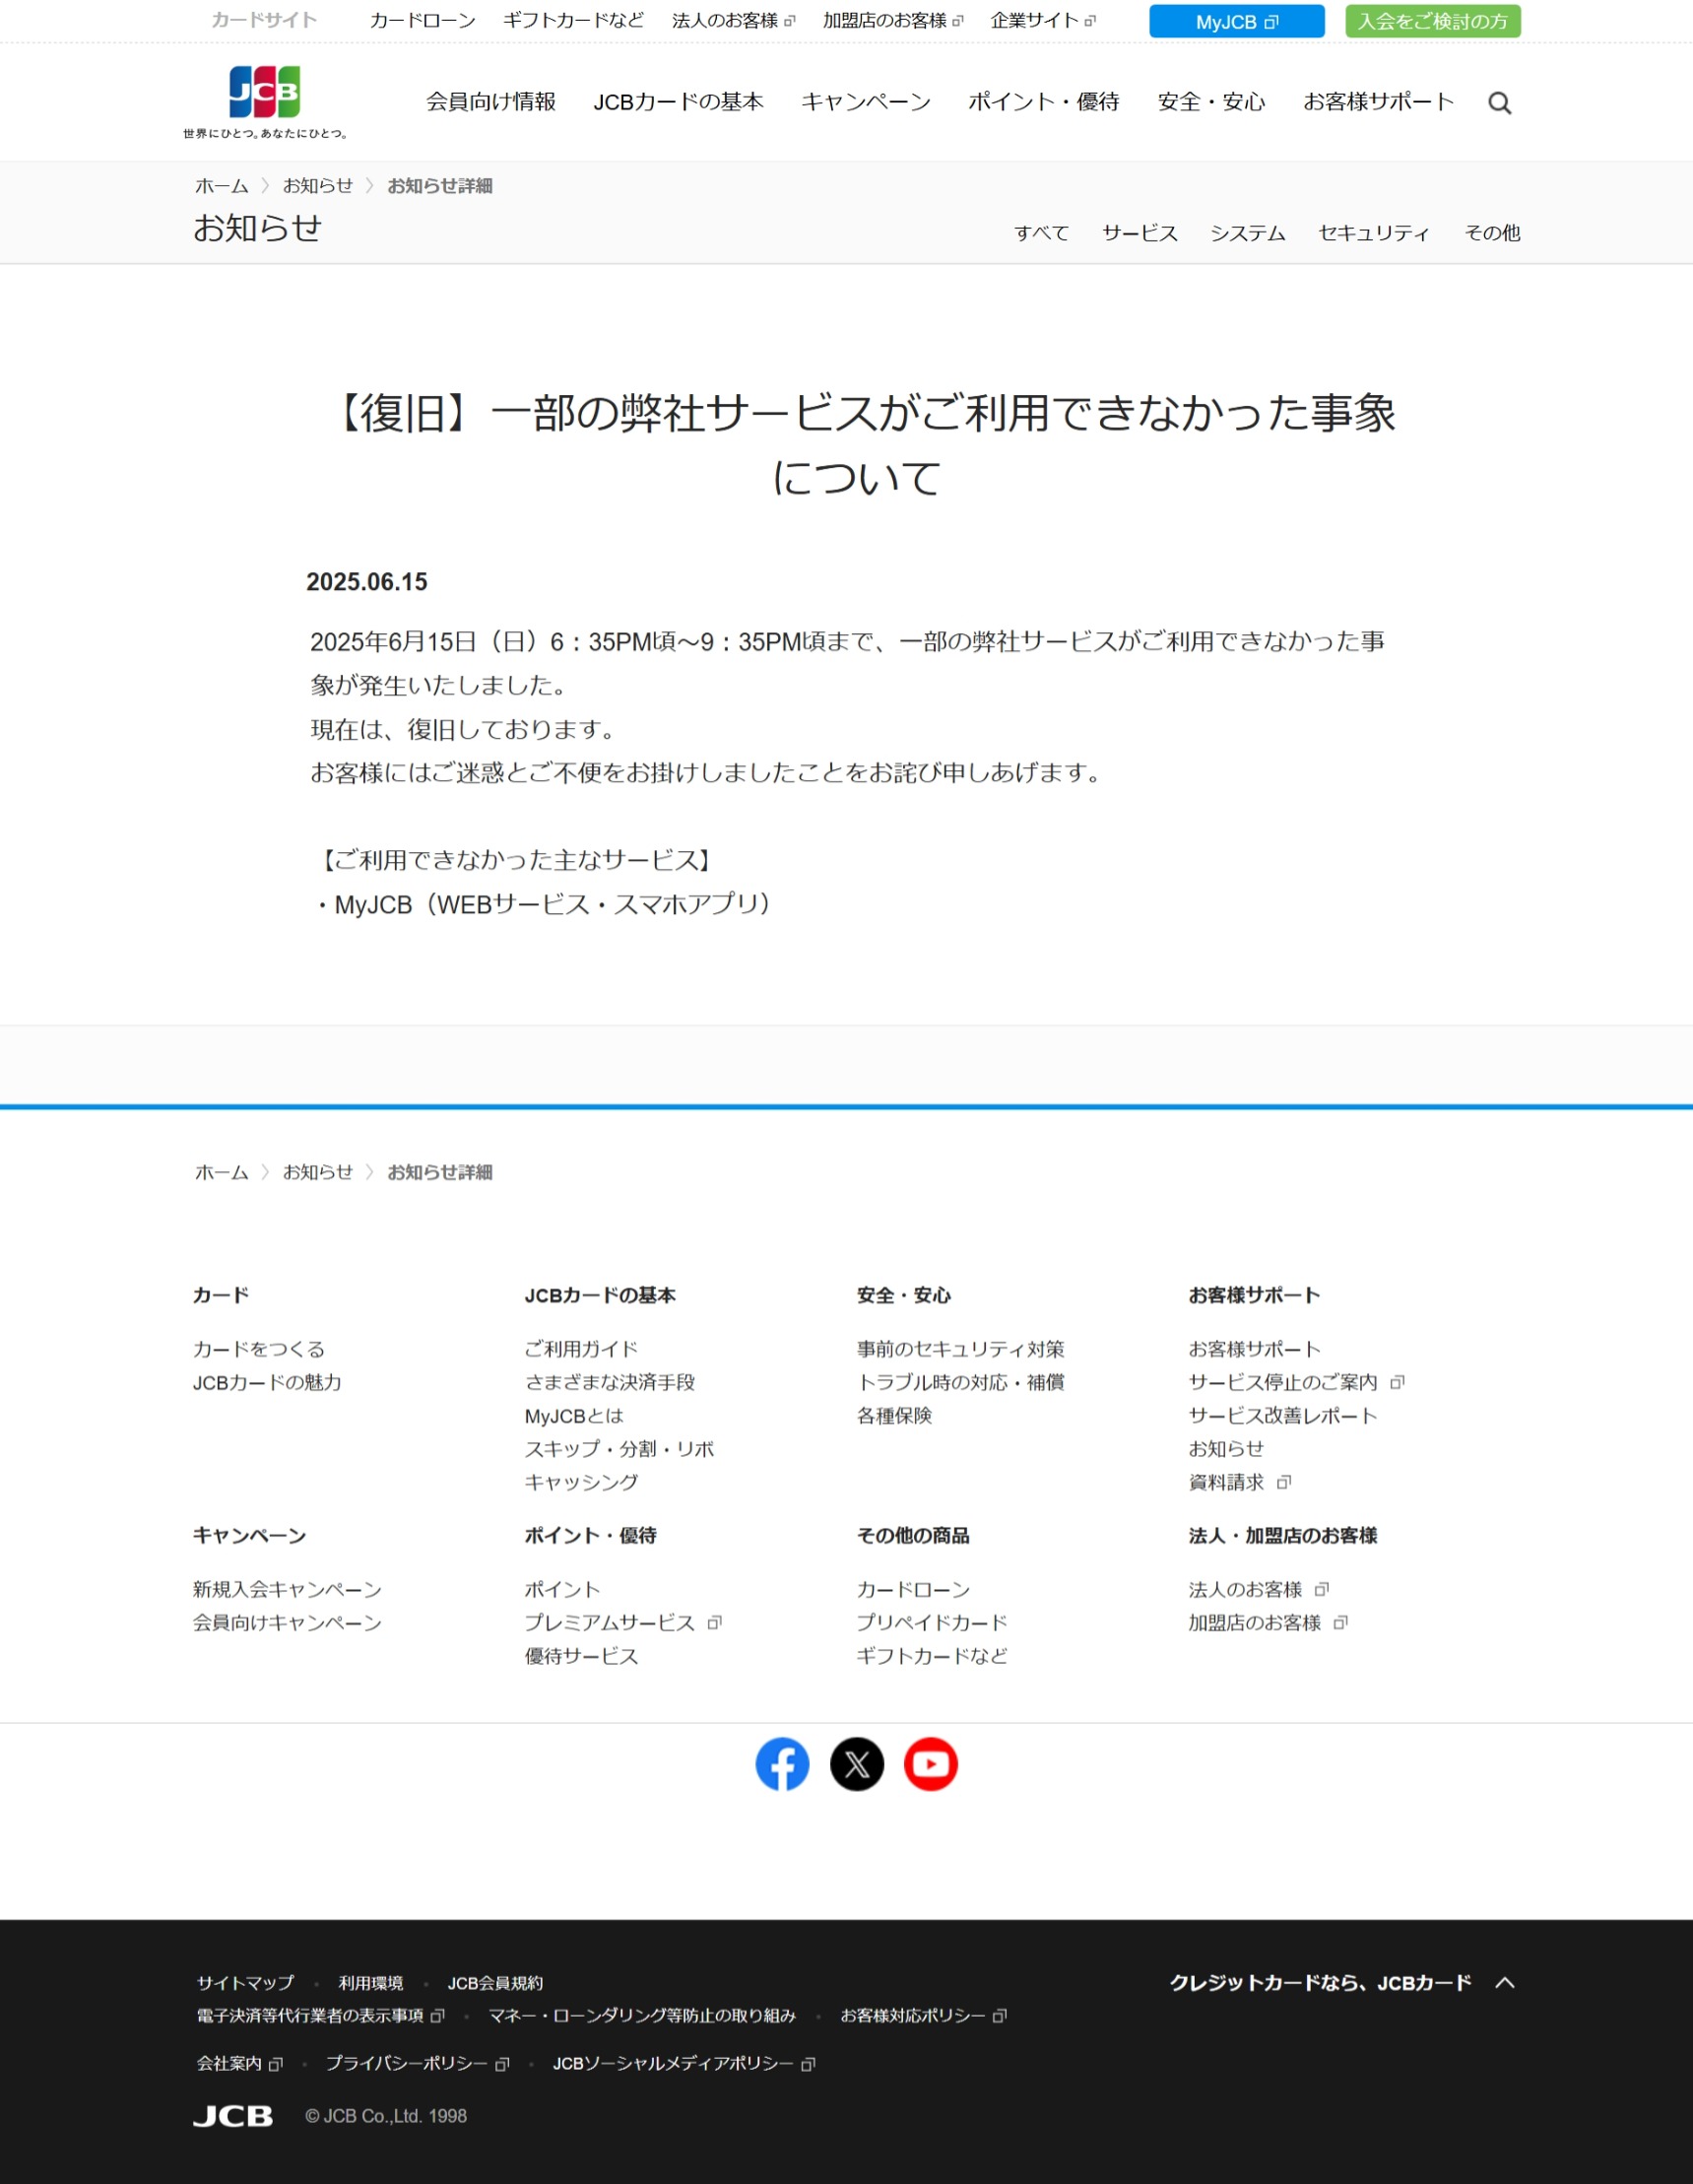
Task: Open カードローン in the top bar
Action: pyautogui.click(x=422, y=21)
